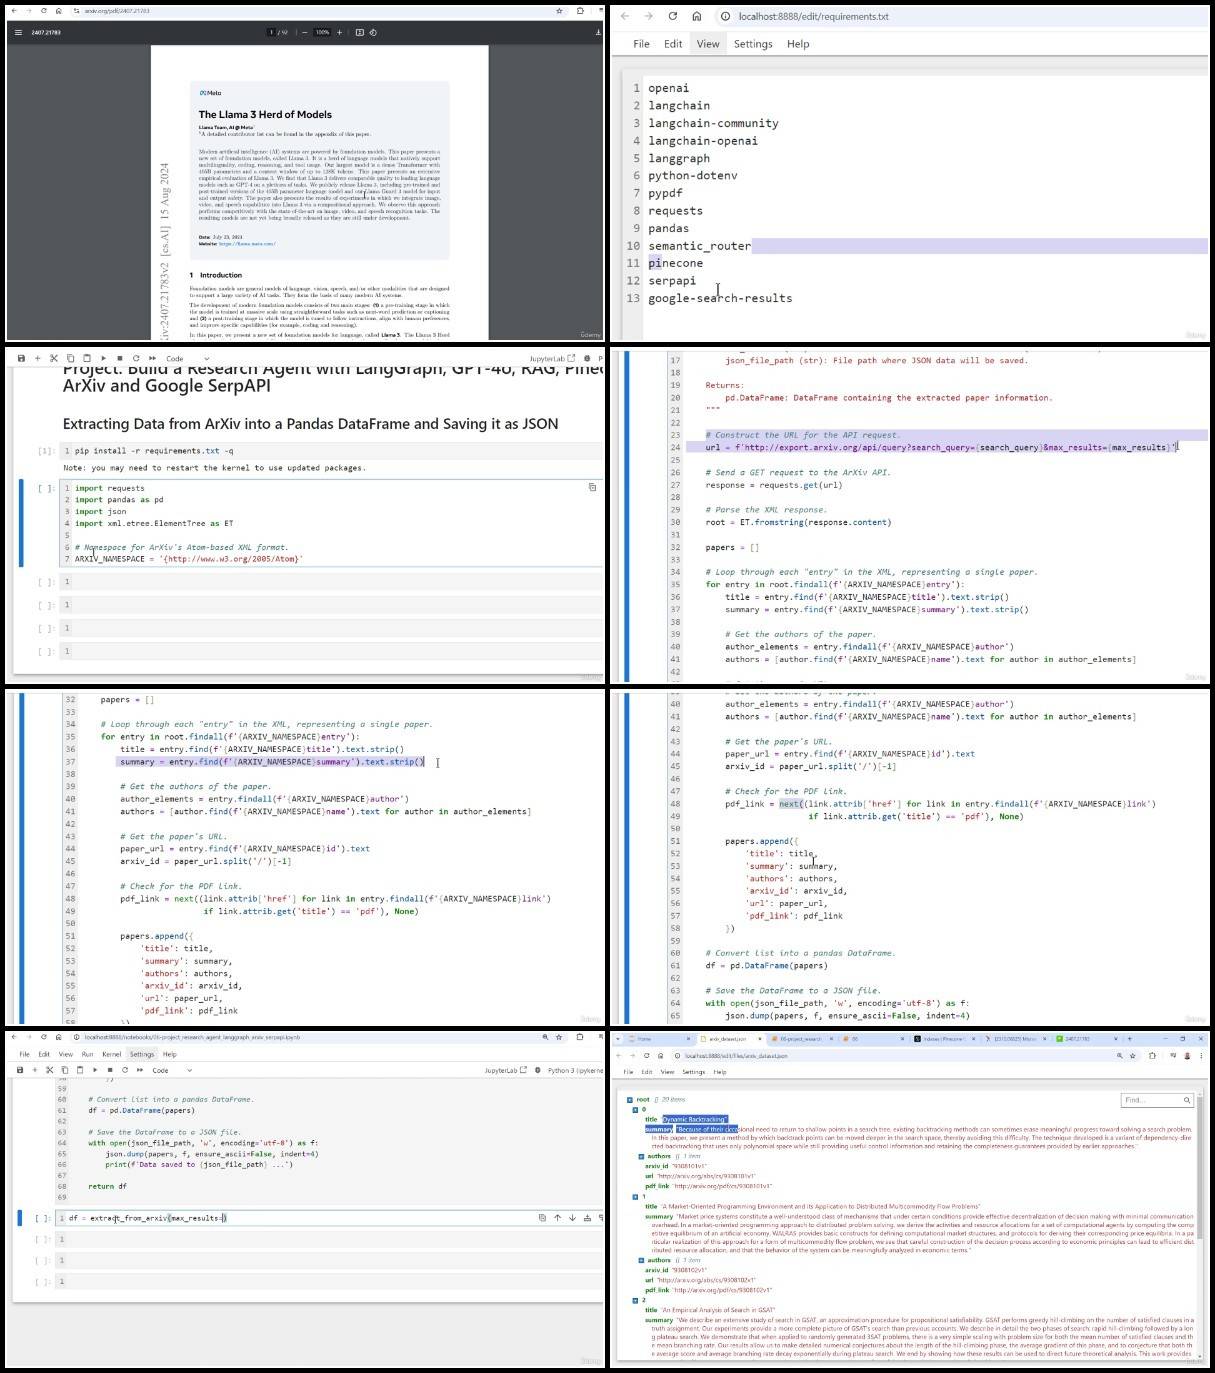Screen dimensions: 1215x1373
Task: Switch to the 06-project_research browser tab
Action: click(803, 1039)
